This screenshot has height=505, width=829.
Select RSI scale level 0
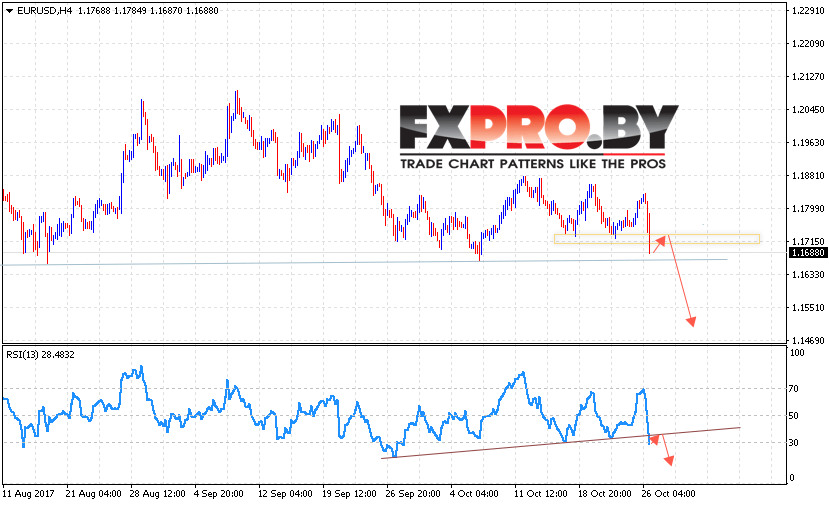[x=791, y=478]
